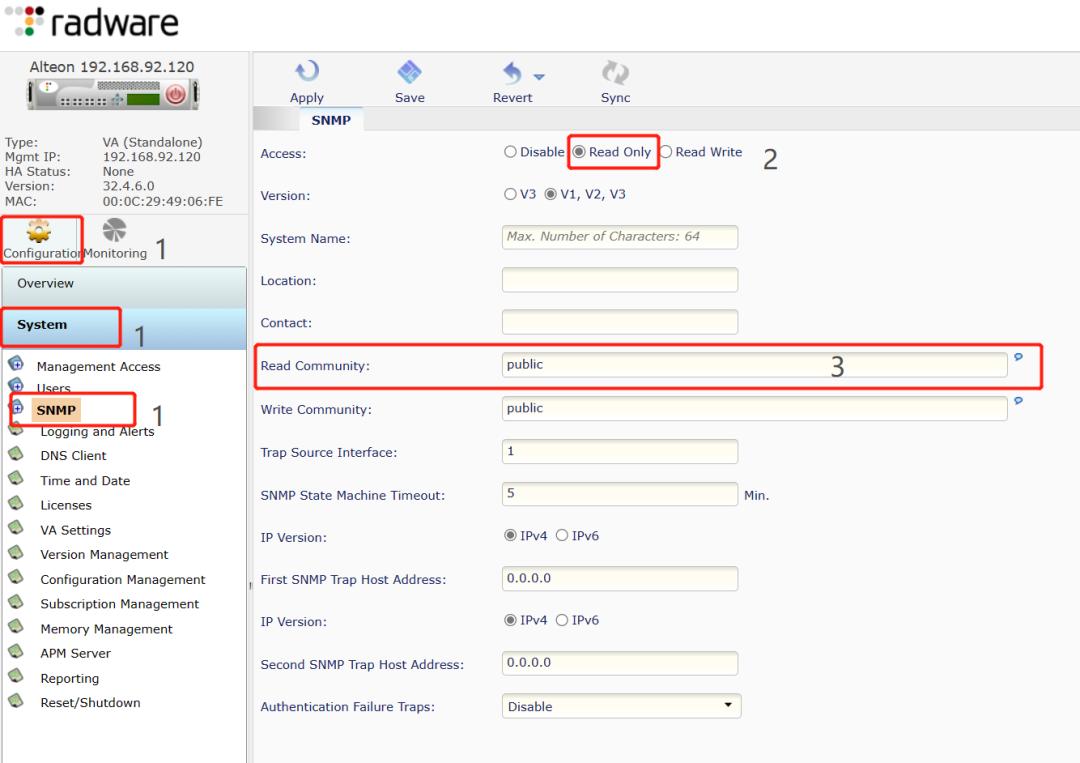Screen dimensions: 1080x763
Task: Open the Monitoring icon
Action: [114, 231]
